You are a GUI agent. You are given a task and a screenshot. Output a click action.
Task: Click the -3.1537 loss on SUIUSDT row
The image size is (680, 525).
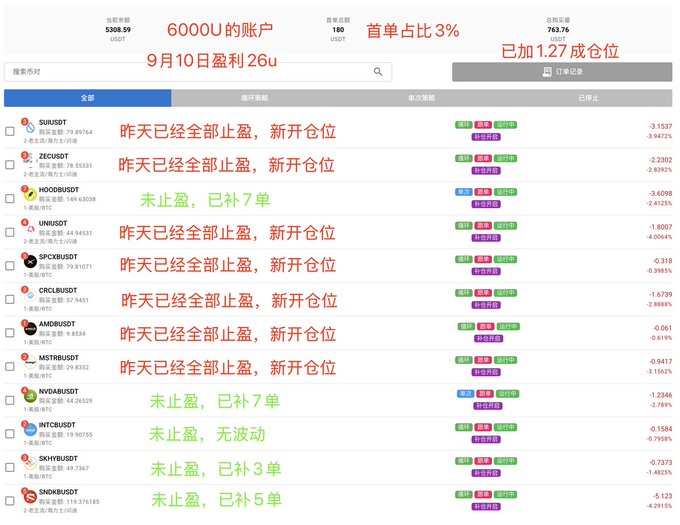pos(660,127)
